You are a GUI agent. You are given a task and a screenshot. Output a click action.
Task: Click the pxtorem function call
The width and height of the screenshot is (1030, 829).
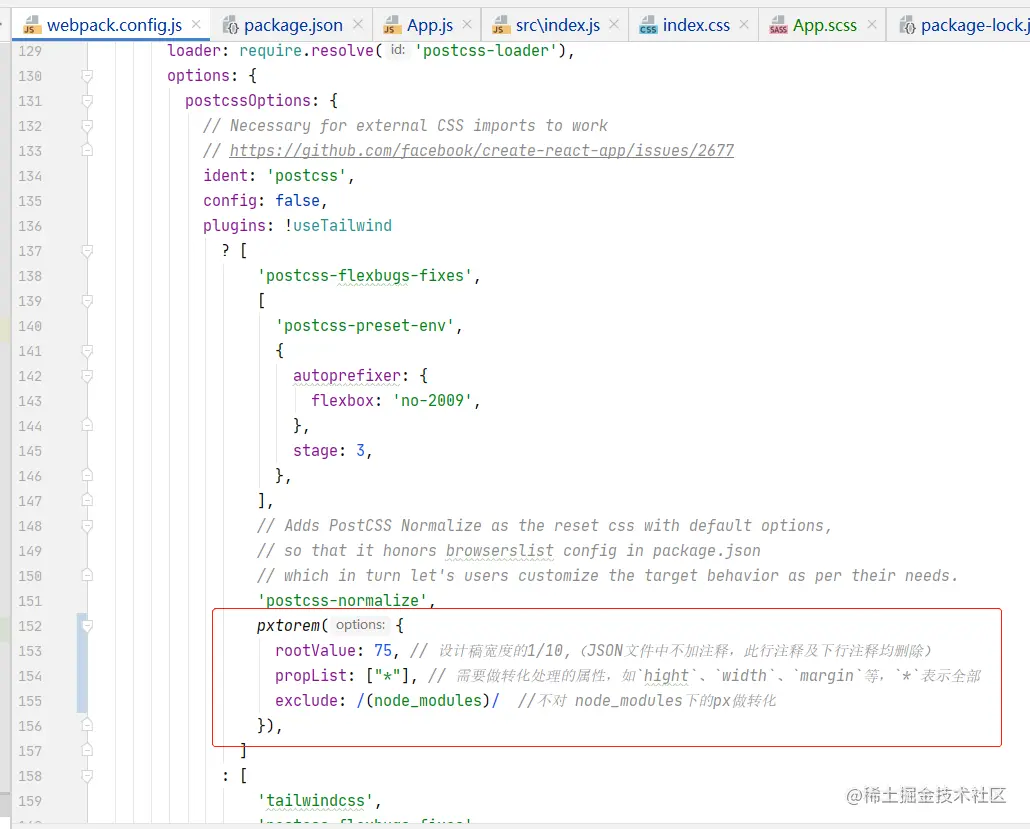point(288,625)
